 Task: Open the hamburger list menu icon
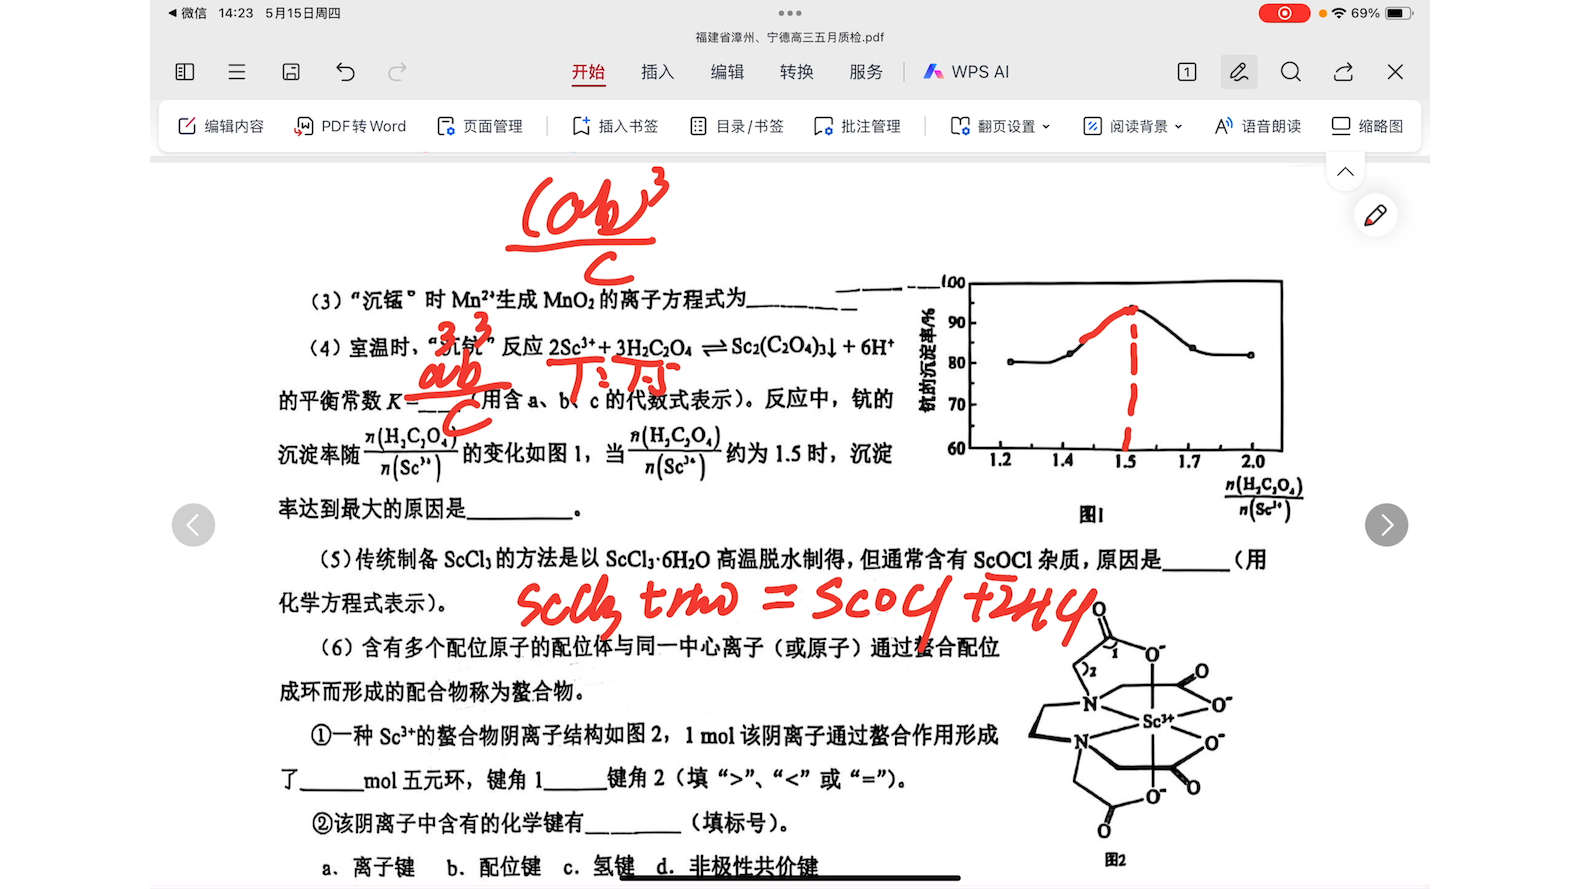tap(237, 72)
